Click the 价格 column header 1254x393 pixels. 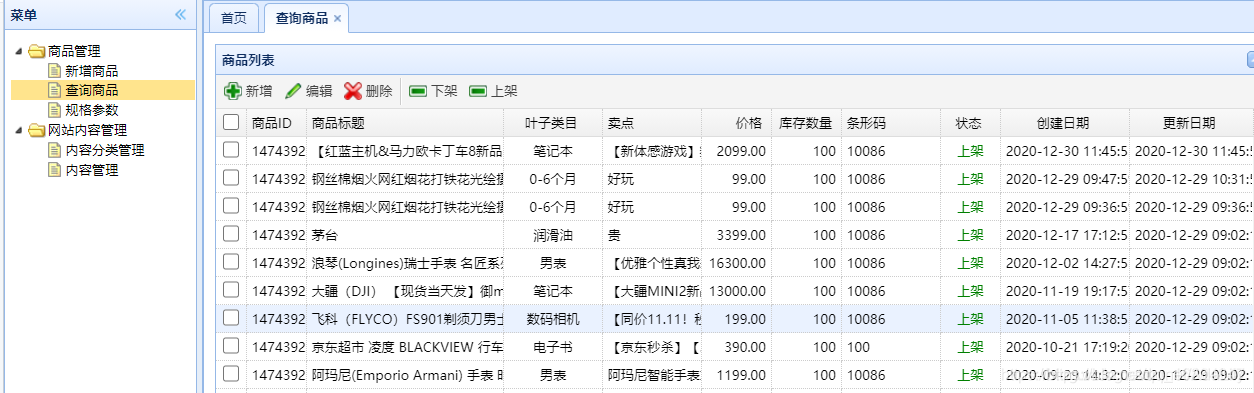tap(736, 123)
